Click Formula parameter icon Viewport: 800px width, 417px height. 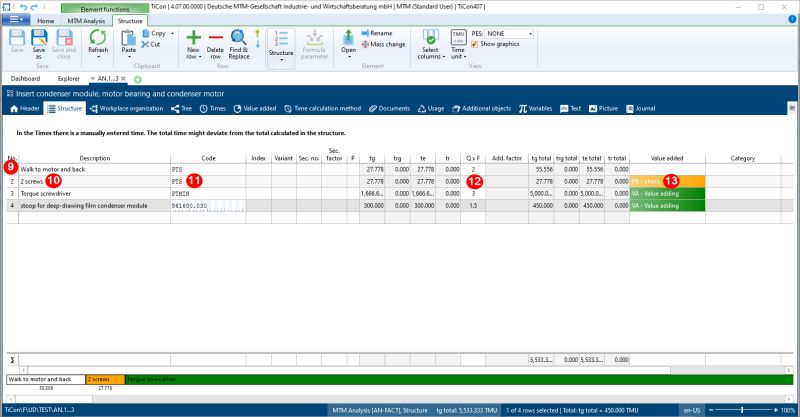tap(314, 44)
